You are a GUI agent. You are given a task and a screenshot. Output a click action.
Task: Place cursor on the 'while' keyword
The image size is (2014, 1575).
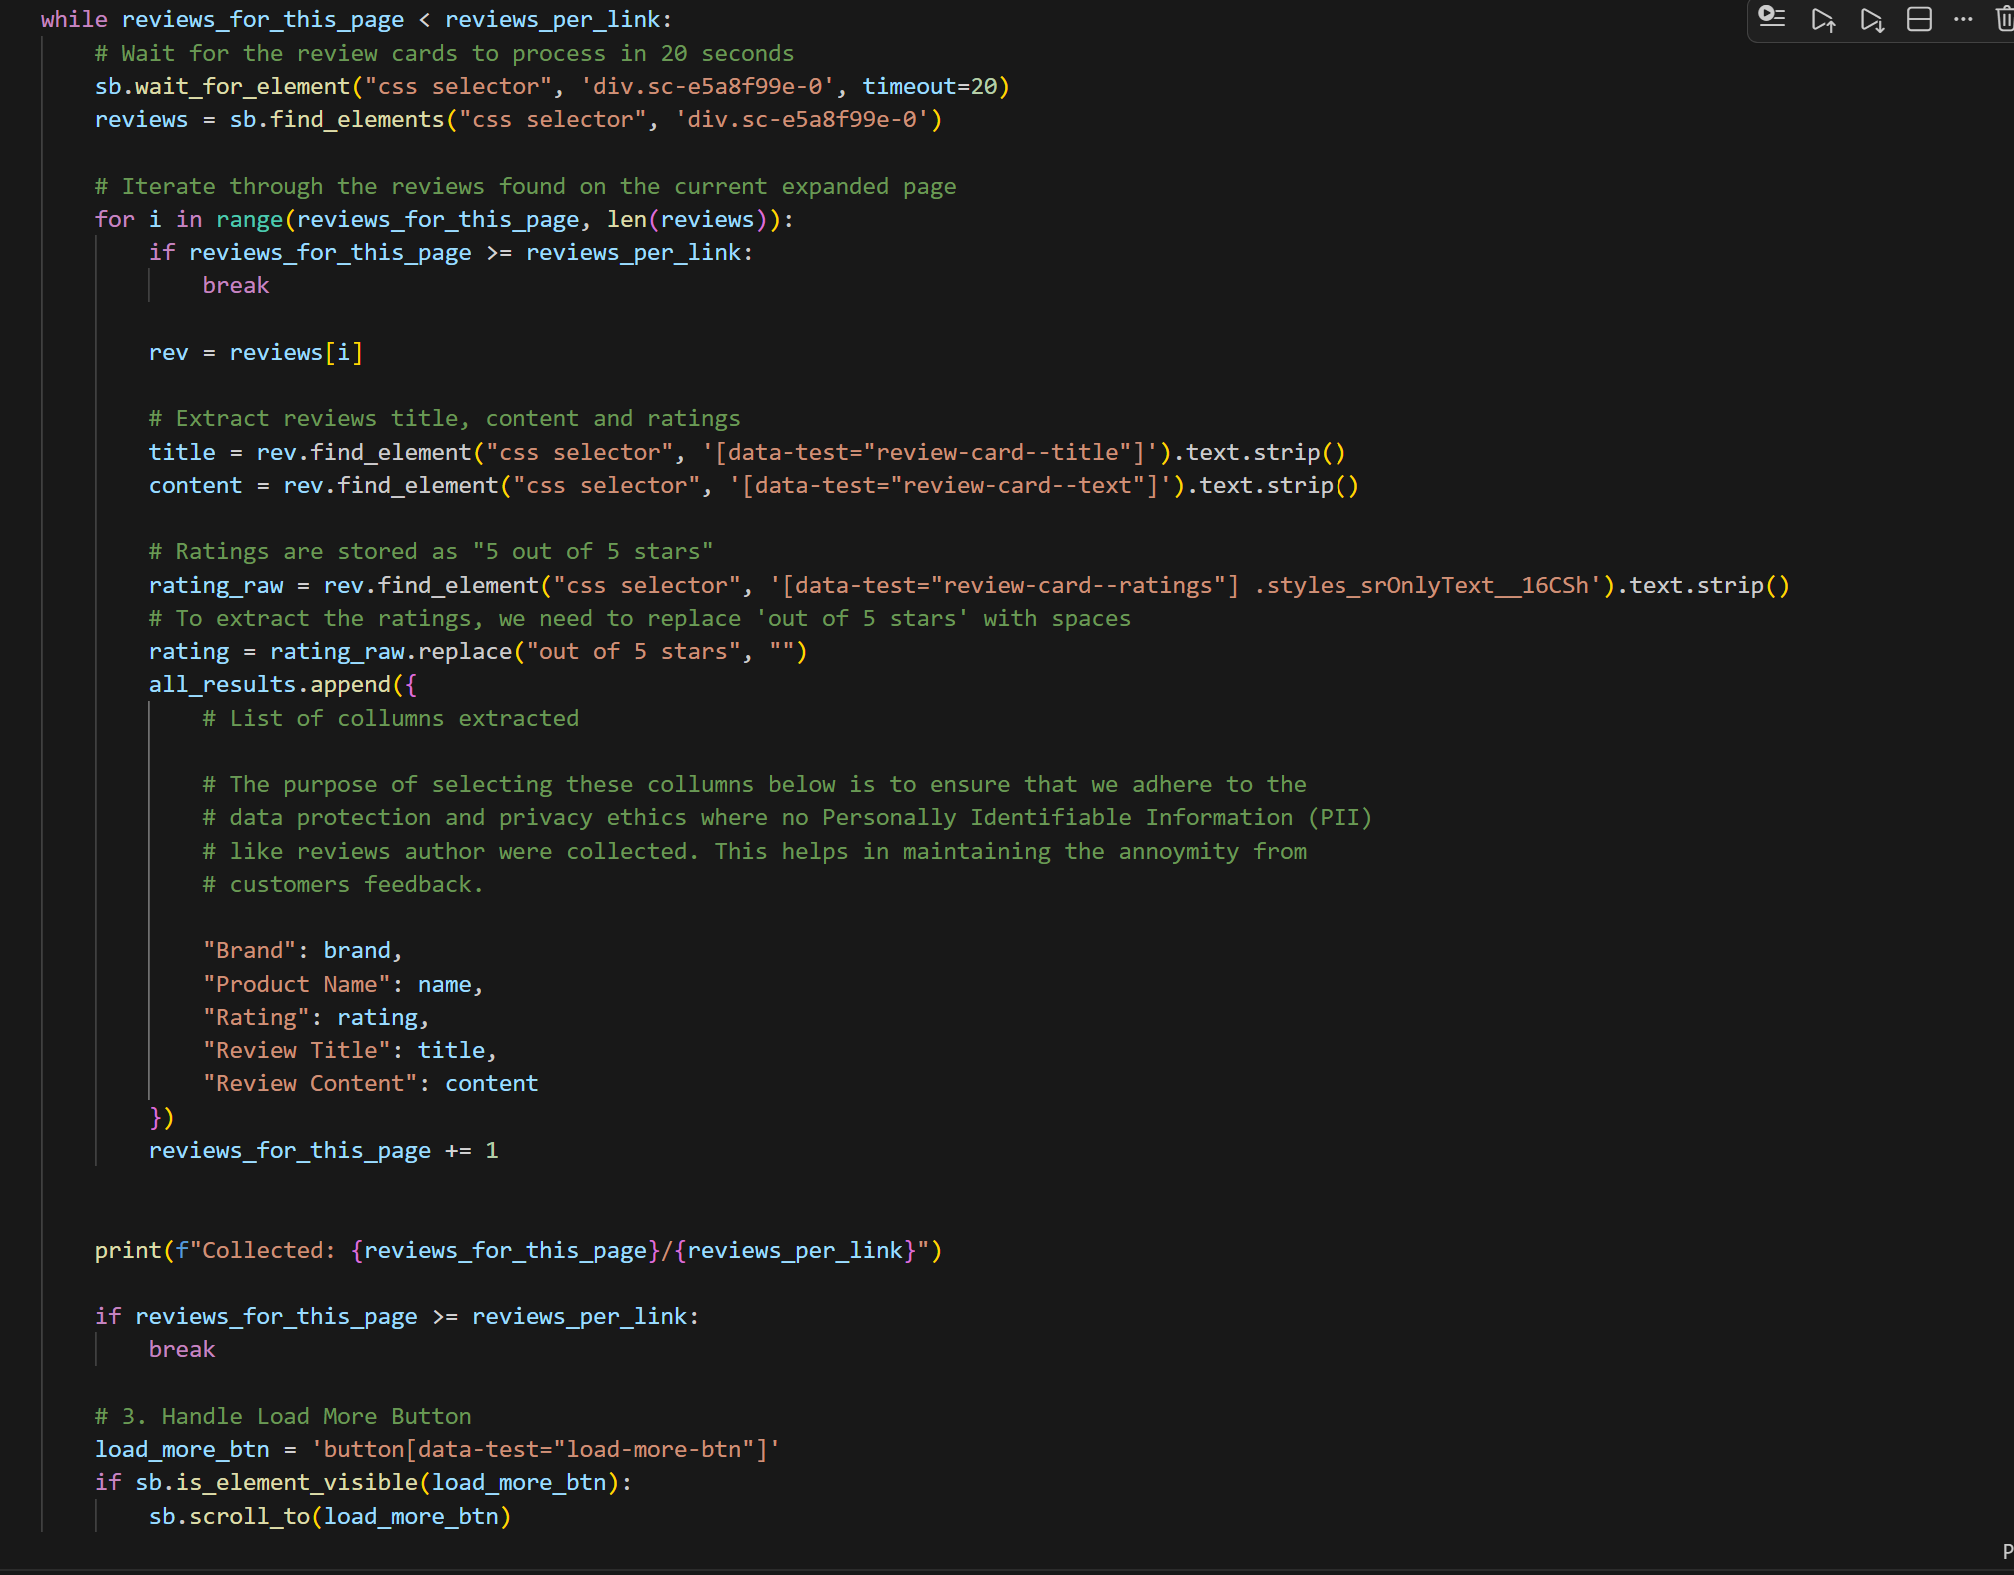[74, 20]
